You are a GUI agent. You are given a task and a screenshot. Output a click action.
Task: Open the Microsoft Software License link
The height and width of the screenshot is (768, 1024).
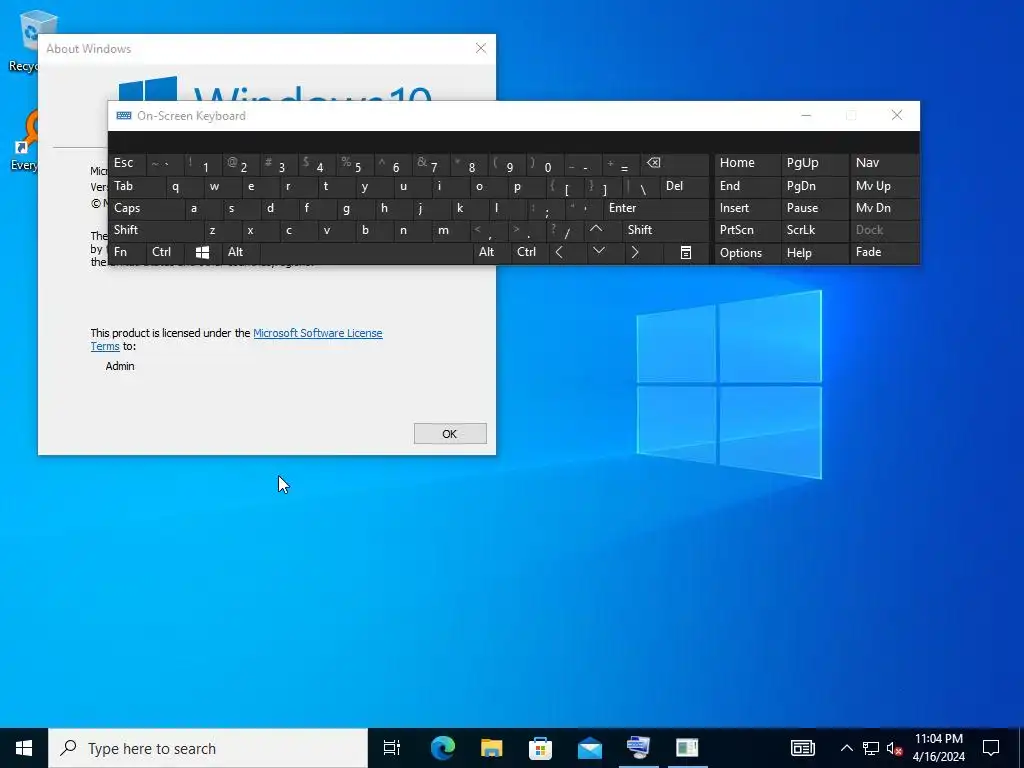[x=317, y=333]
